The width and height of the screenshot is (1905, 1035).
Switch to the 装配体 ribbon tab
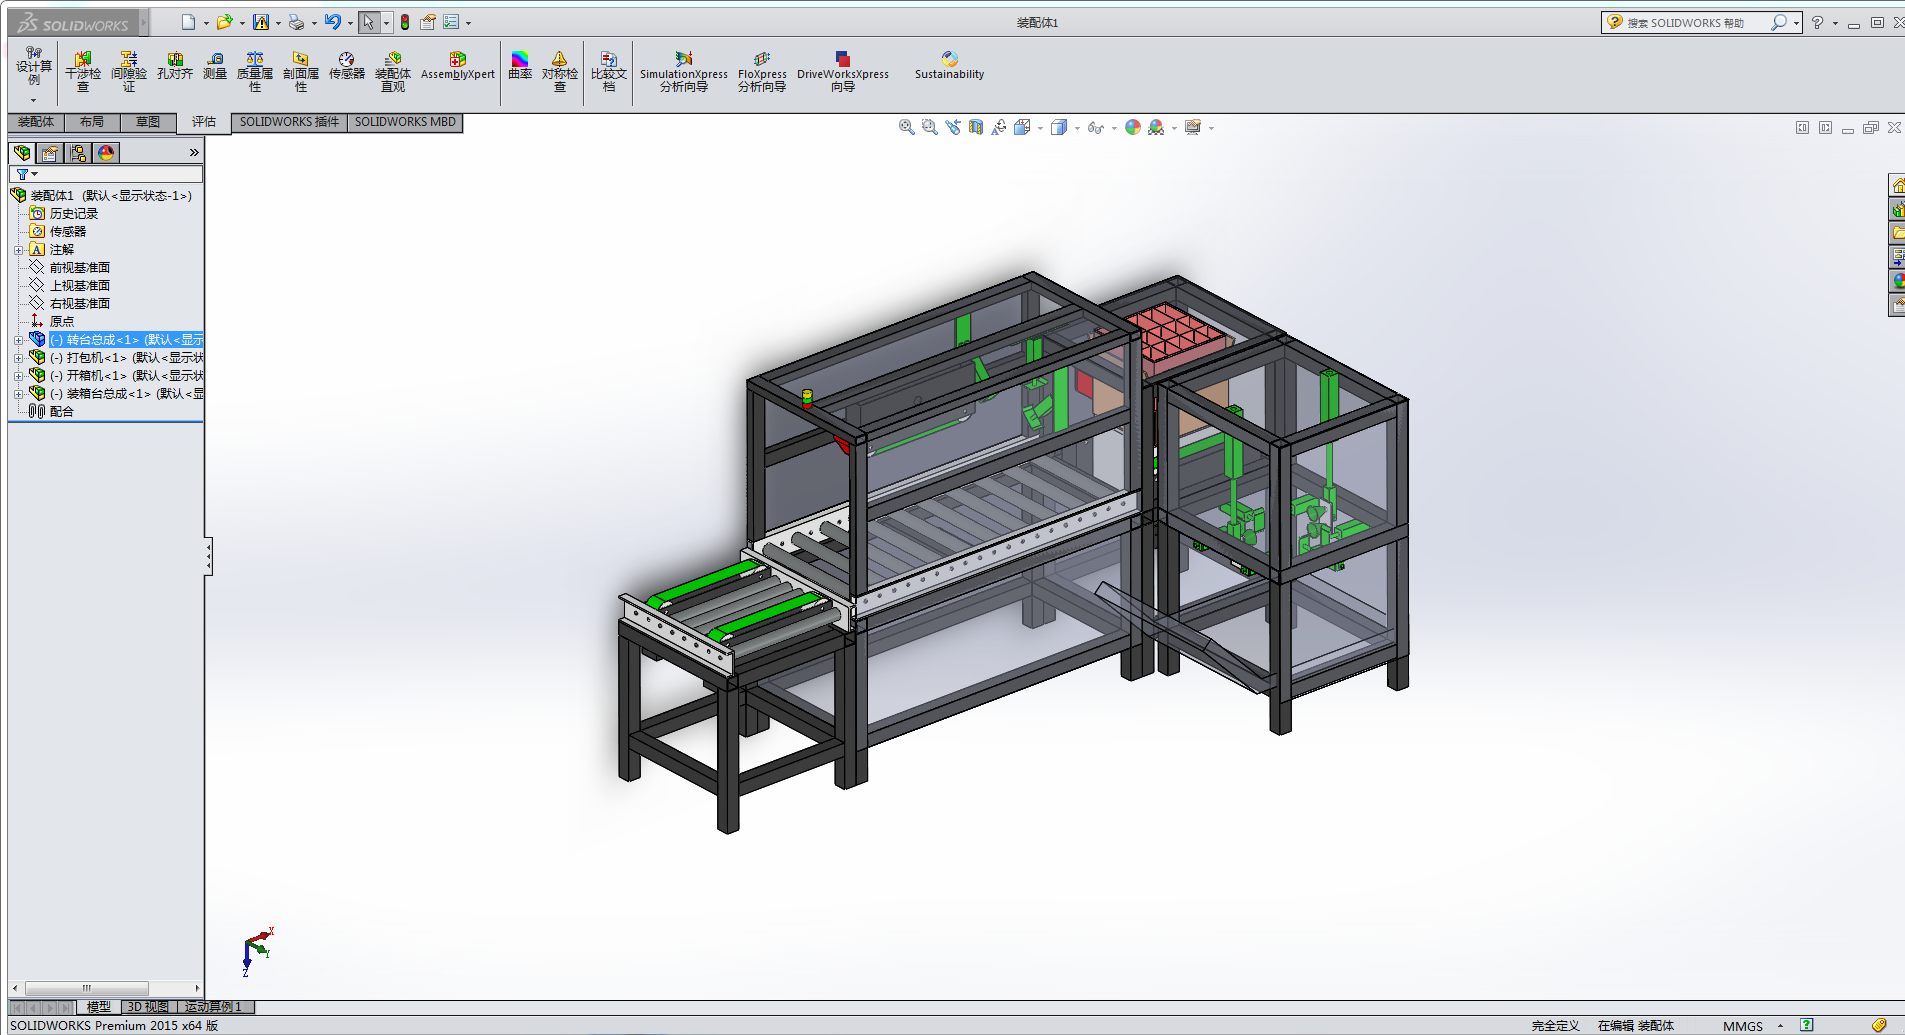coord(36,122)
